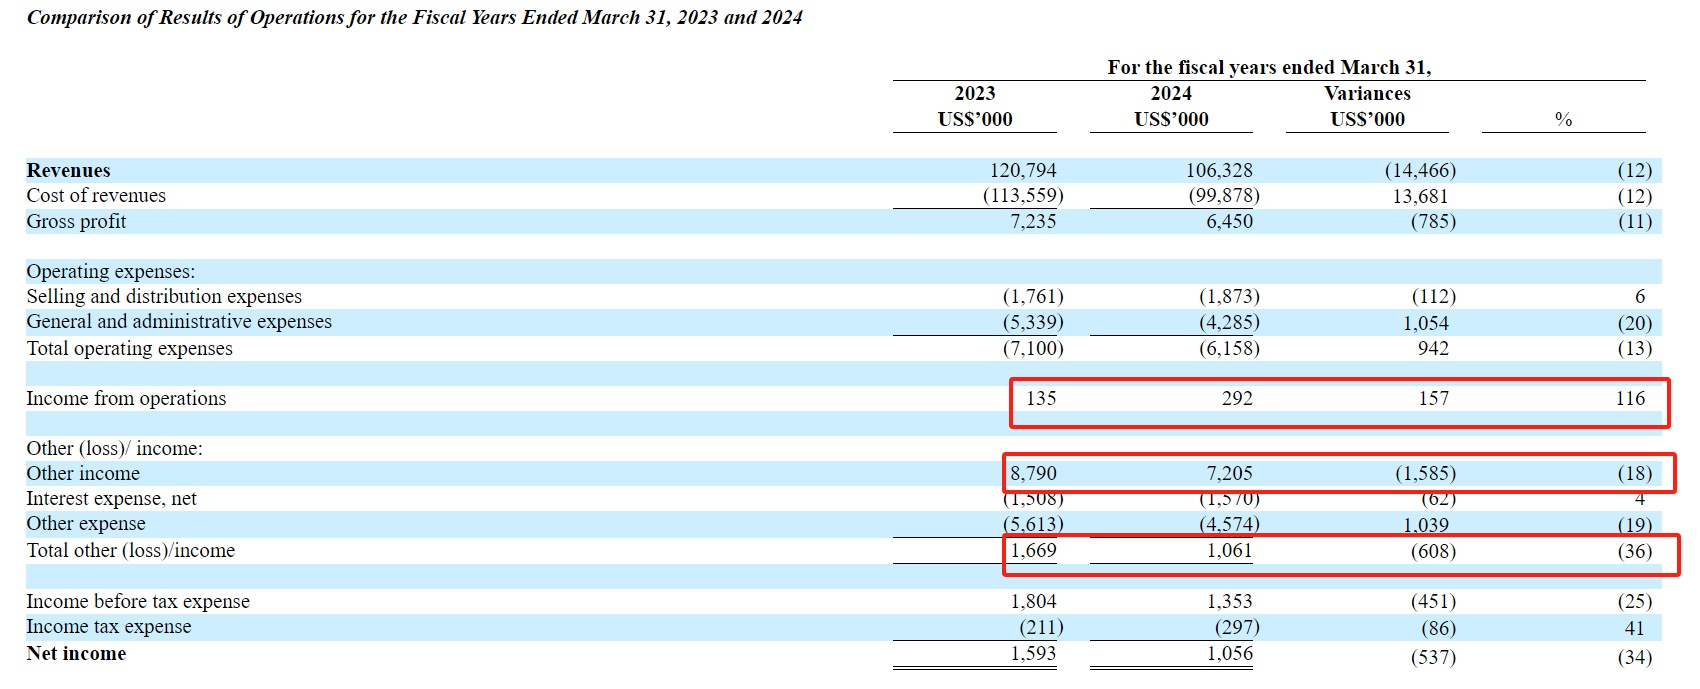Viewport: 1700px width, 689px height.
Task: Click the Operating expenses: heading
Action: tap(111, 271)
